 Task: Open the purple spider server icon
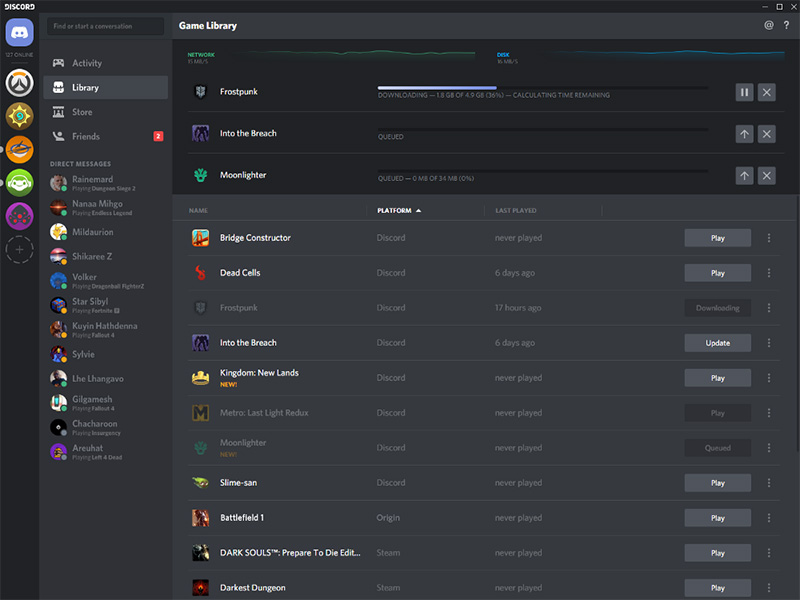[x=19, y=216]
